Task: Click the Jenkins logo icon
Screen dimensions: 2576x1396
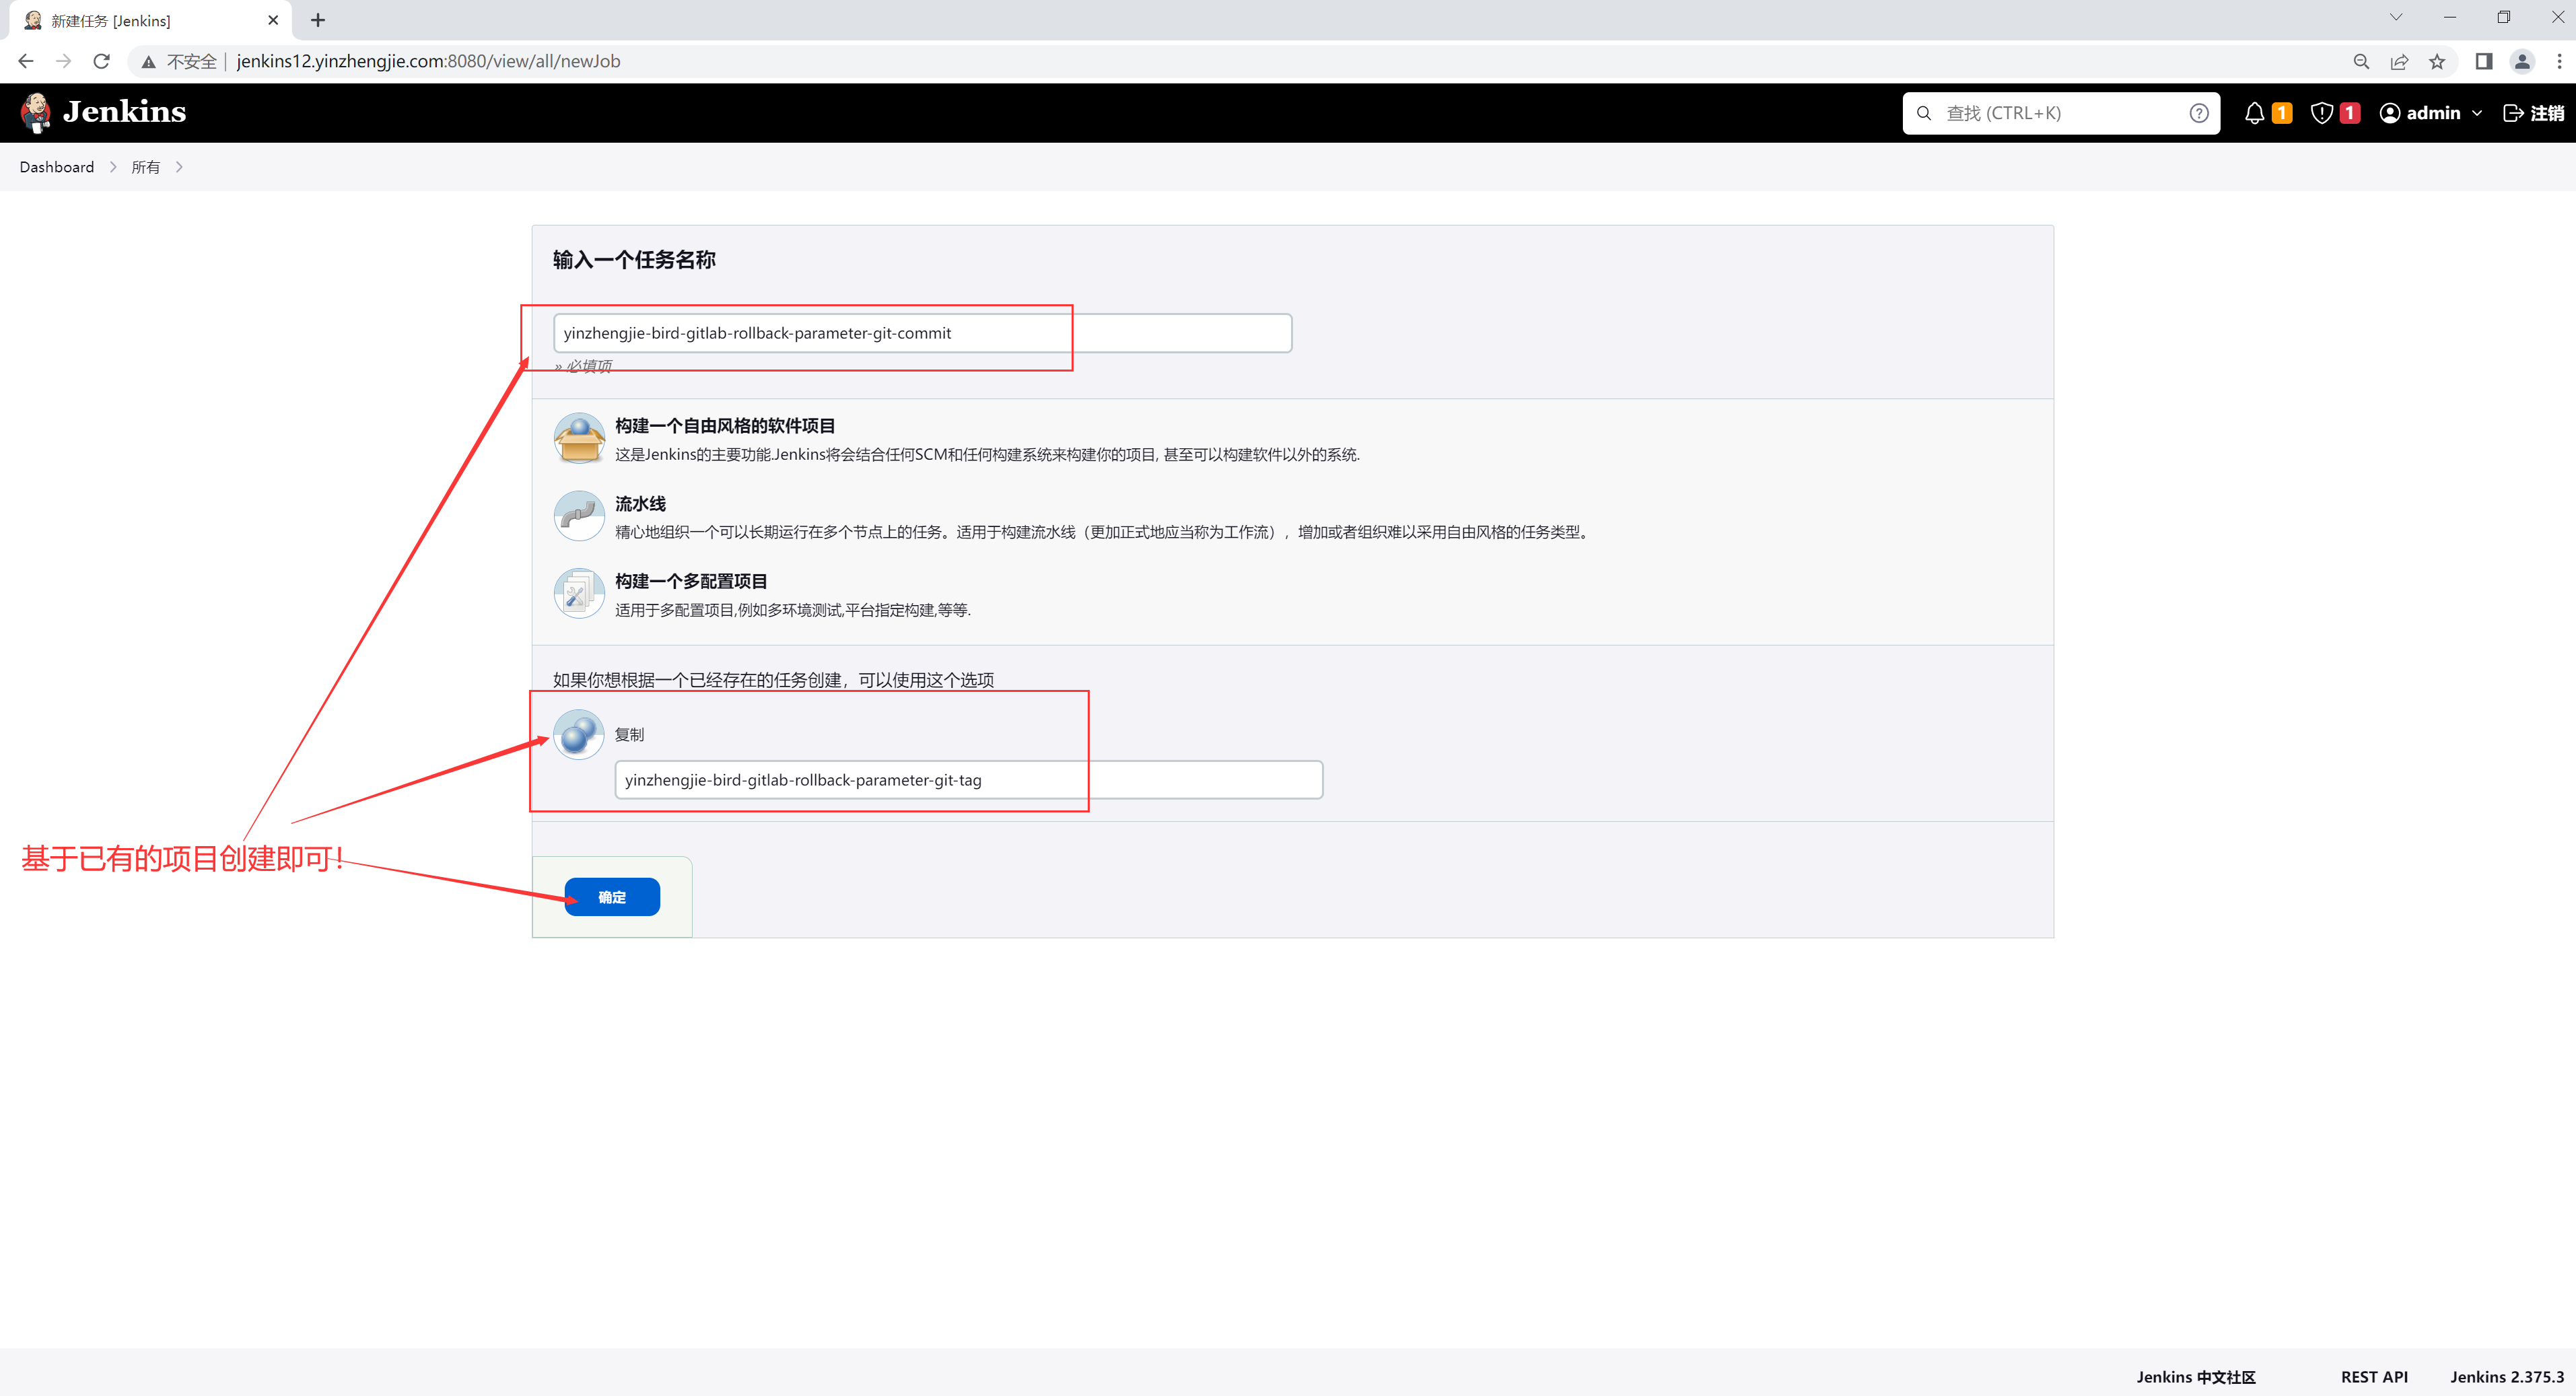Action: click(36, 112)
